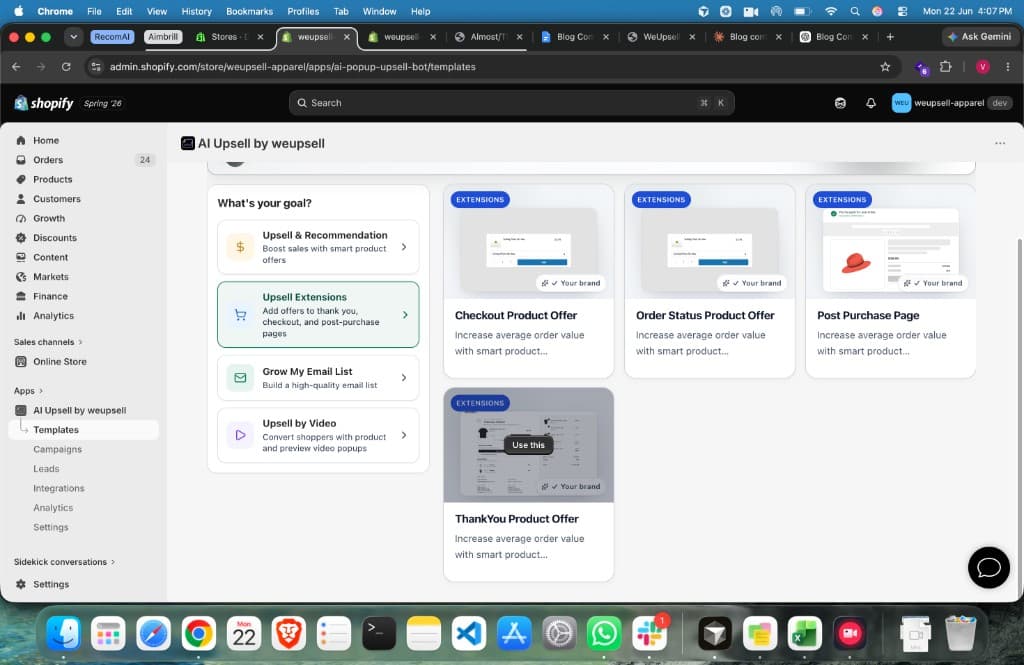
Task: Open the History menu
Action: coord(196,11)
